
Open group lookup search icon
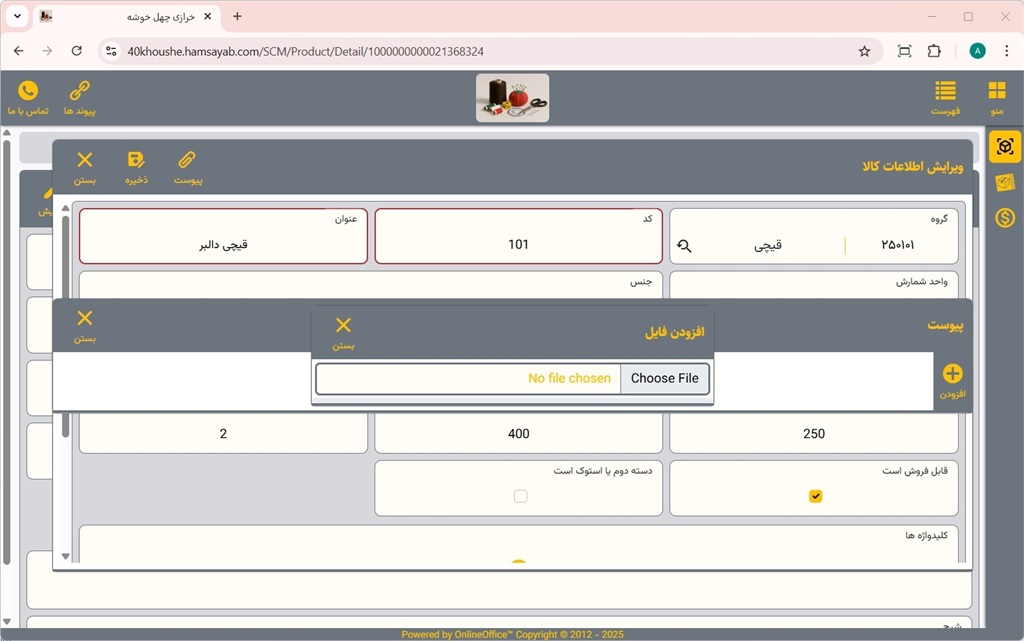(685, 245)
